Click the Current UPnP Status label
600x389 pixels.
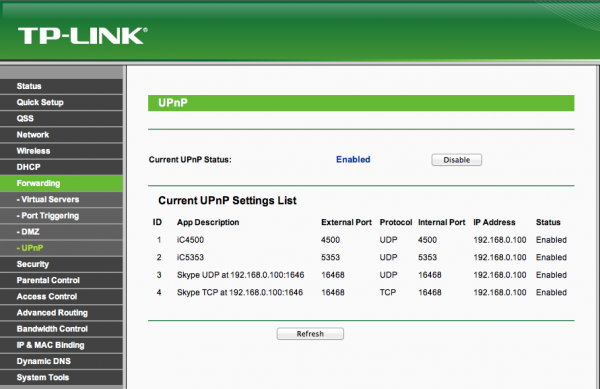pos(190,160)
